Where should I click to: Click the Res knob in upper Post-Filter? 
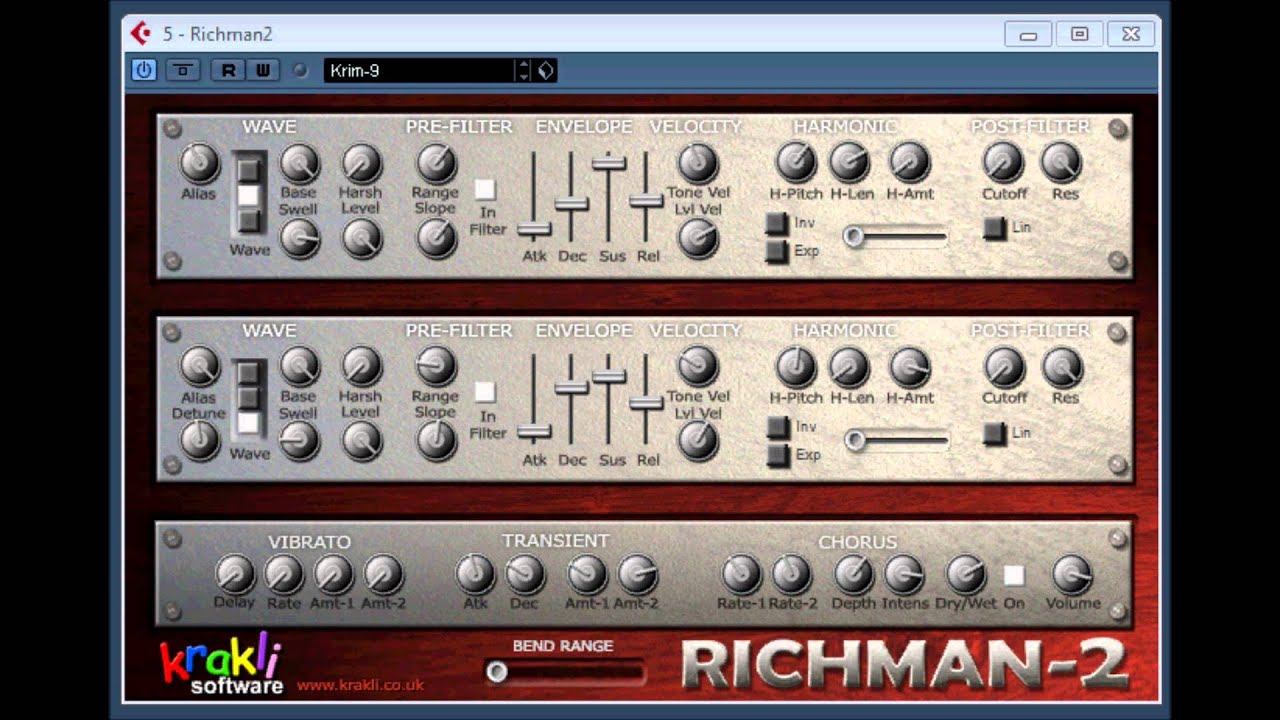tap(1062, 161)
